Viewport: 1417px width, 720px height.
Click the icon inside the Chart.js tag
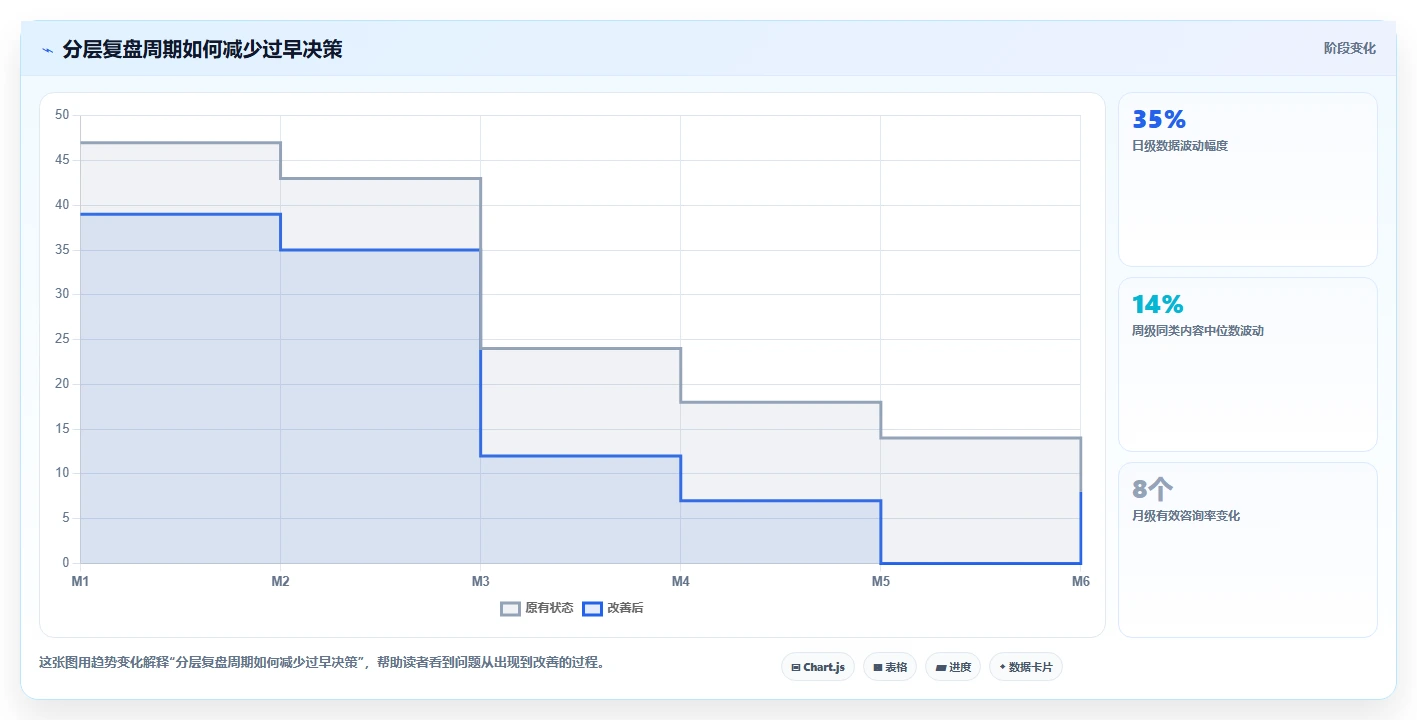[x=795, y=667]
